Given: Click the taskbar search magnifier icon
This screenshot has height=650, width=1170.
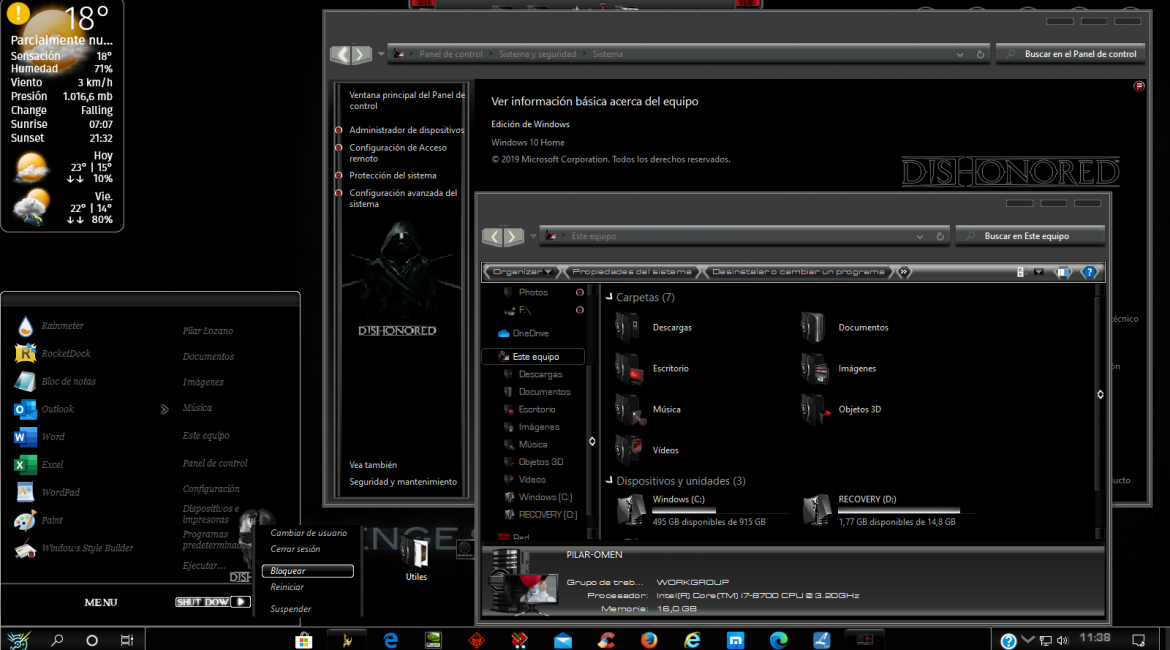Looking at the screenshot, I should [x=57, y=640].
